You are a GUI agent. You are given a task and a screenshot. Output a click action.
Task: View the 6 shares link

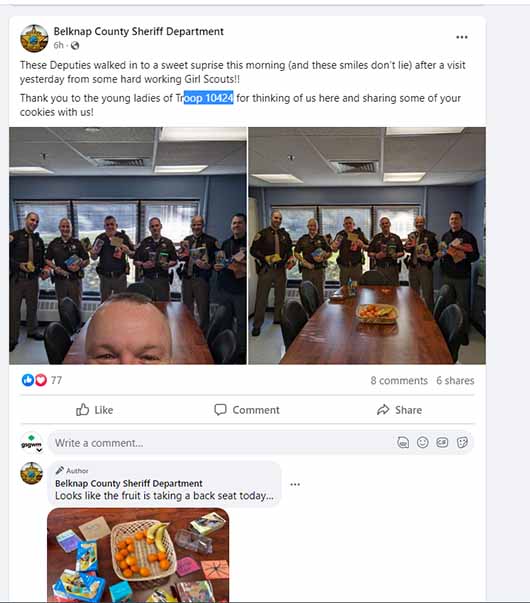tap(455, 381)
